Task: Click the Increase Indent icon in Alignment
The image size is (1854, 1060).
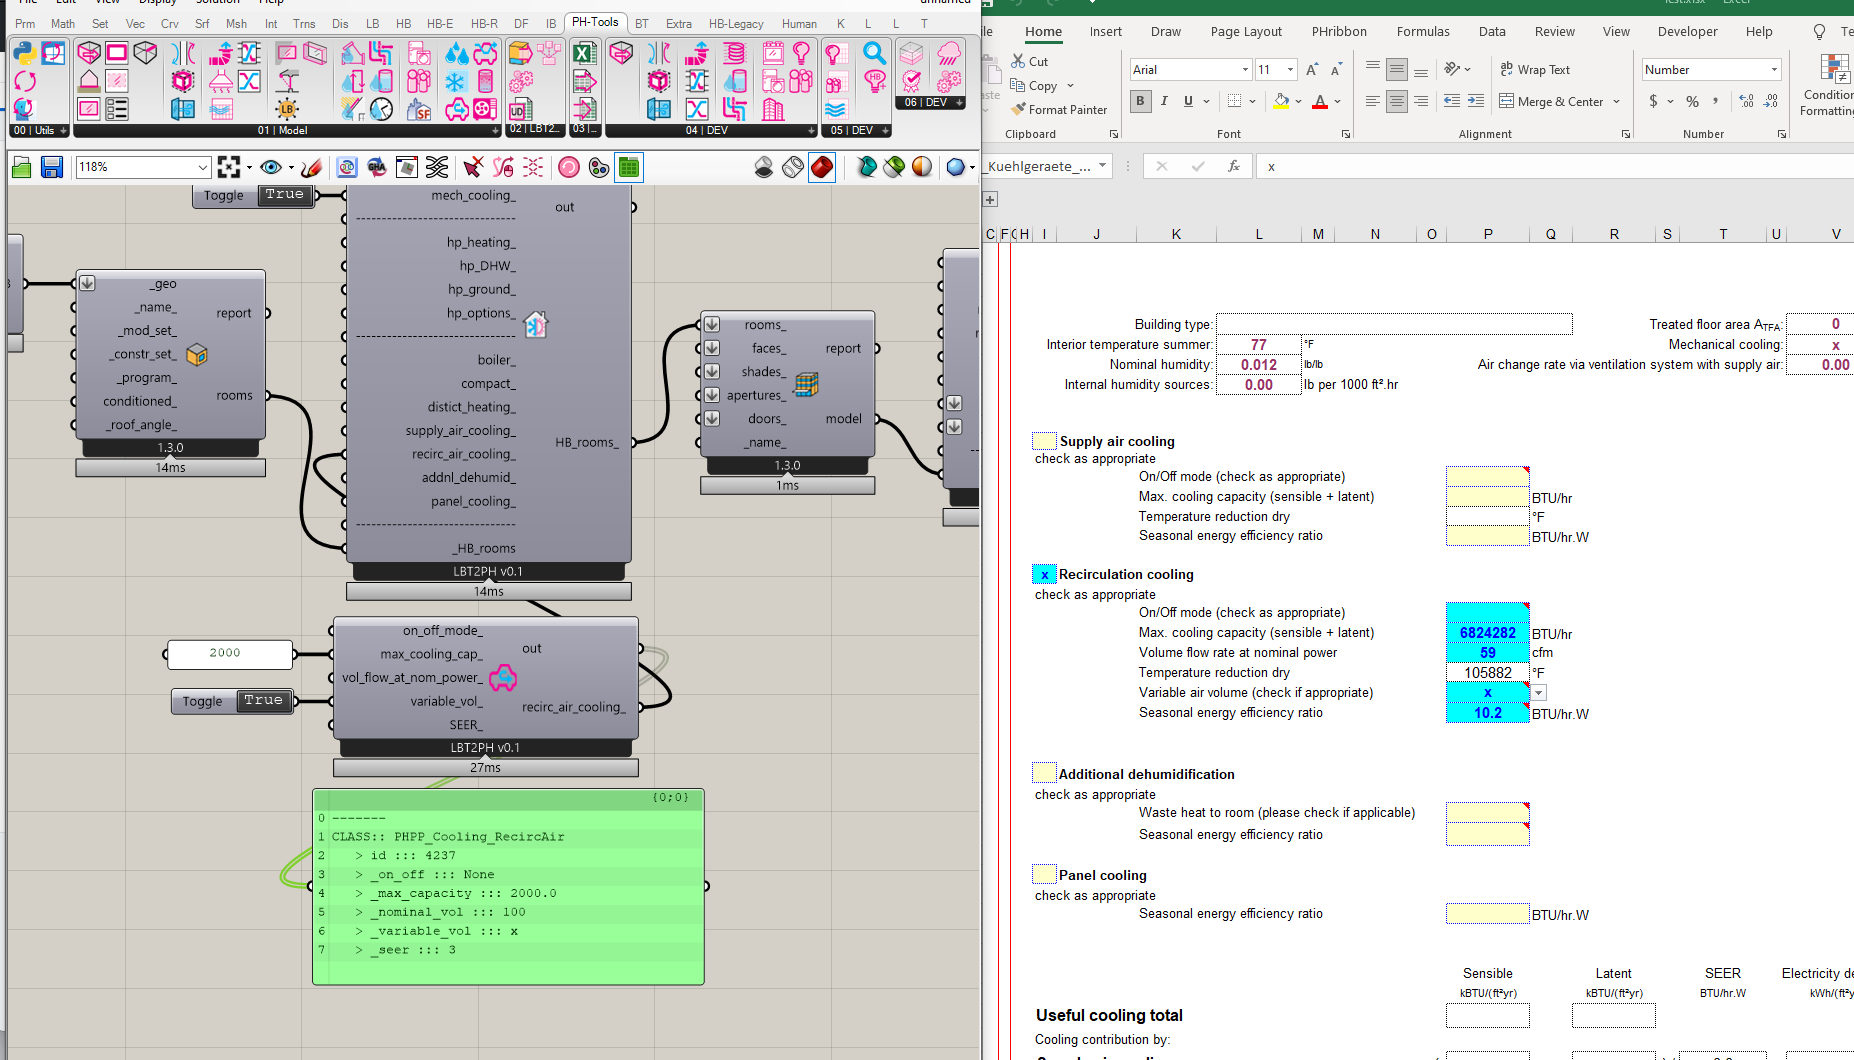Action: (x=1475, y=101)
